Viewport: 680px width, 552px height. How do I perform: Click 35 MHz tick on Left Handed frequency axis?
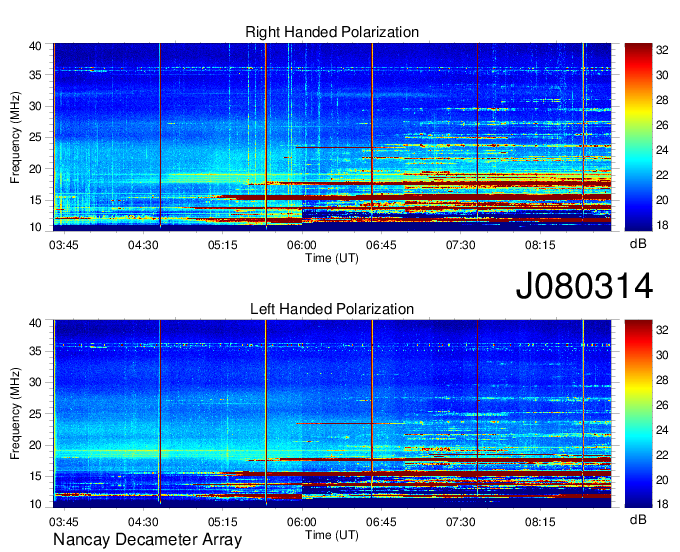35,351
